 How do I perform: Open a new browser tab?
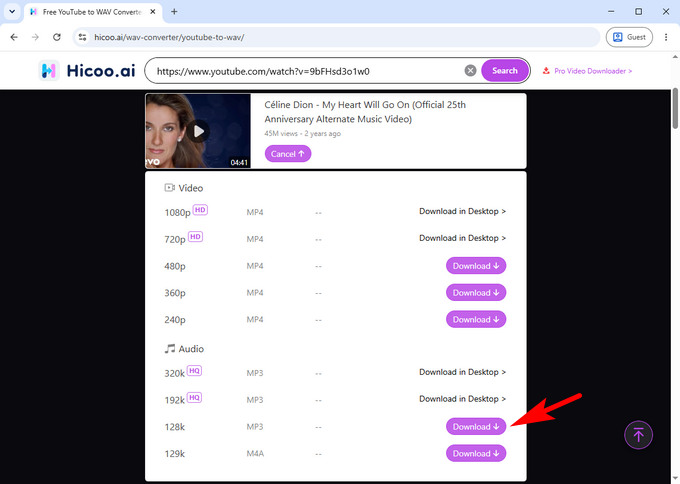pos(174,12)
